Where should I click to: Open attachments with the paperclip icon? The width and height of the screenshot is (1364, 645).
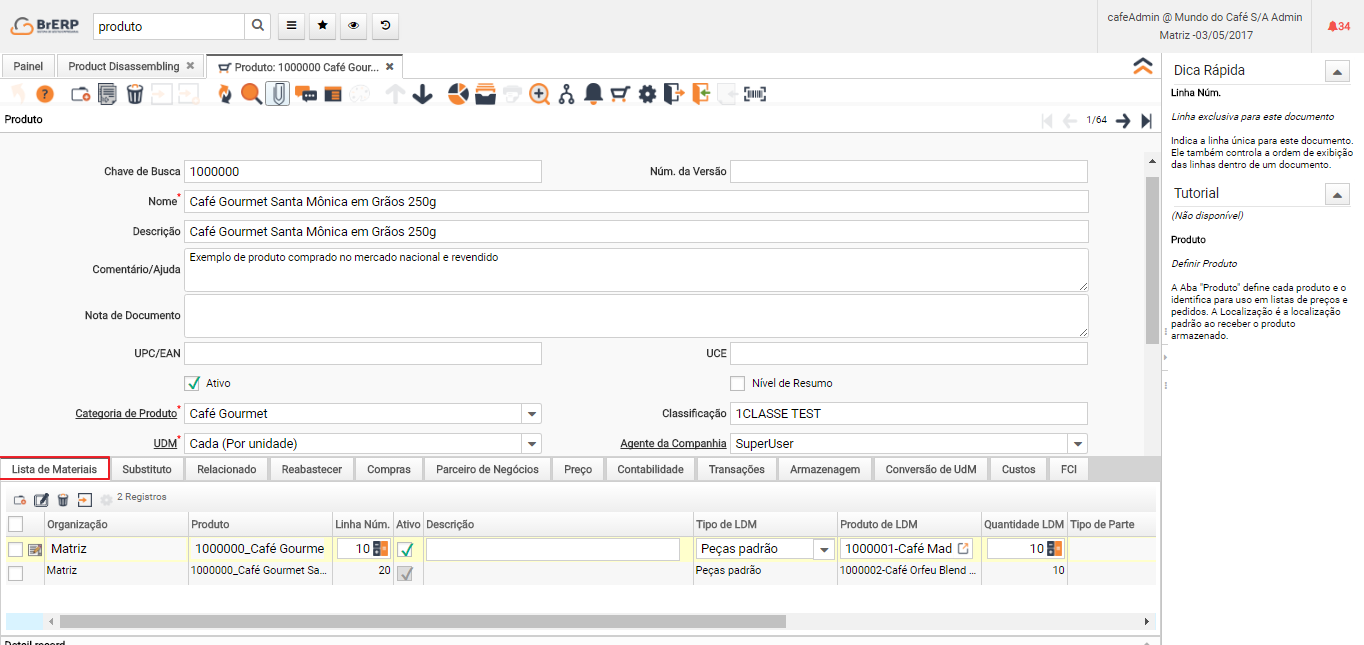tap(278, 94)
